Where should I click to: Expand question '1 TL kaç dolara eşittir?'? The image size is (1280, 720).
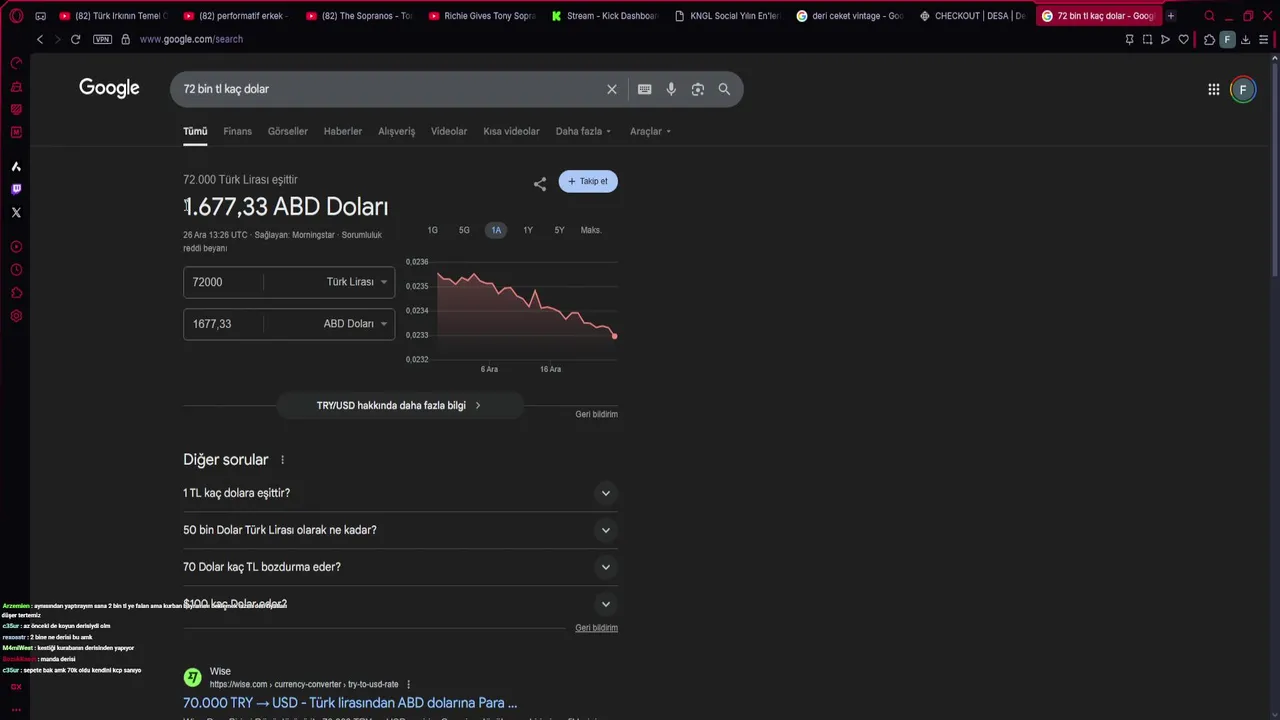coord(400,493)
